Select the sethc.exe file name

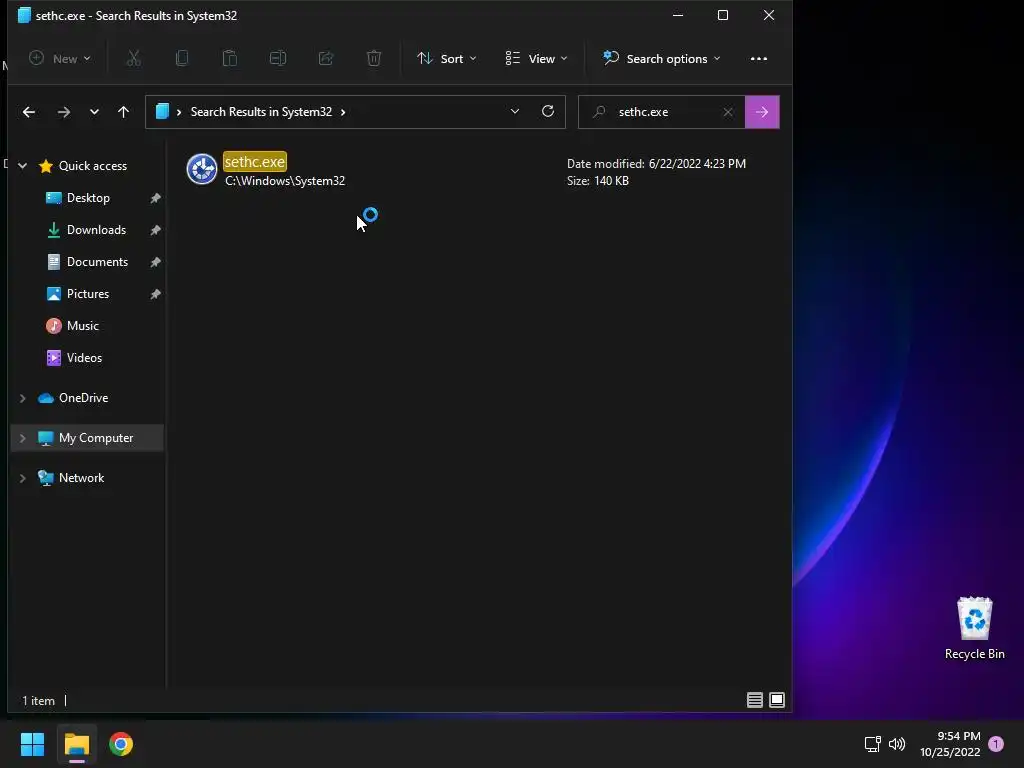pyautogui.click(x=255, y=162)
